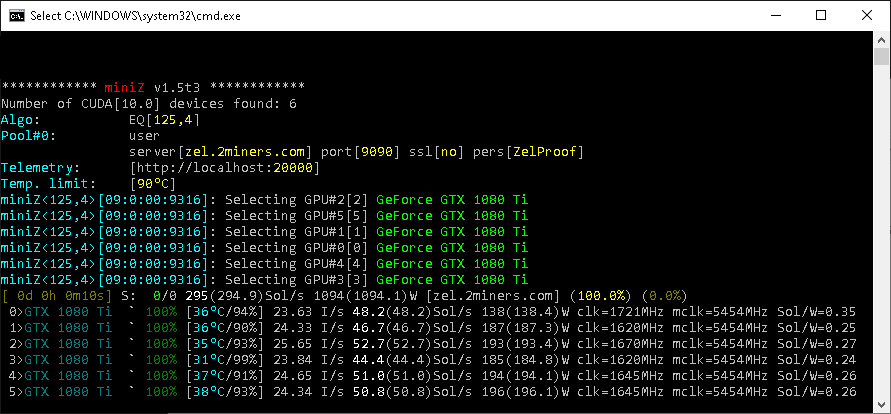
Task: Minimize the cmd.exe window
Action: click(774, 15)
